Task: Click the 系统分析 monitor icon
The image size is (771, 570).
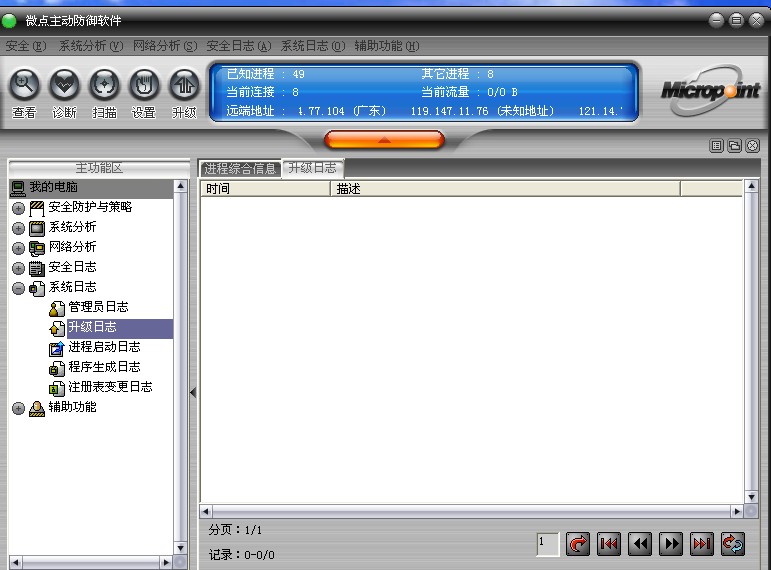Action: pos(37,228)
